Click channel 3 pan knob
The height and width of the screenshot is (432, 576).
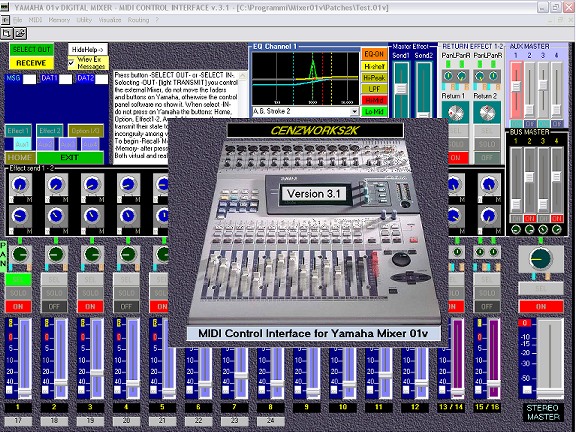coord(92,254)
